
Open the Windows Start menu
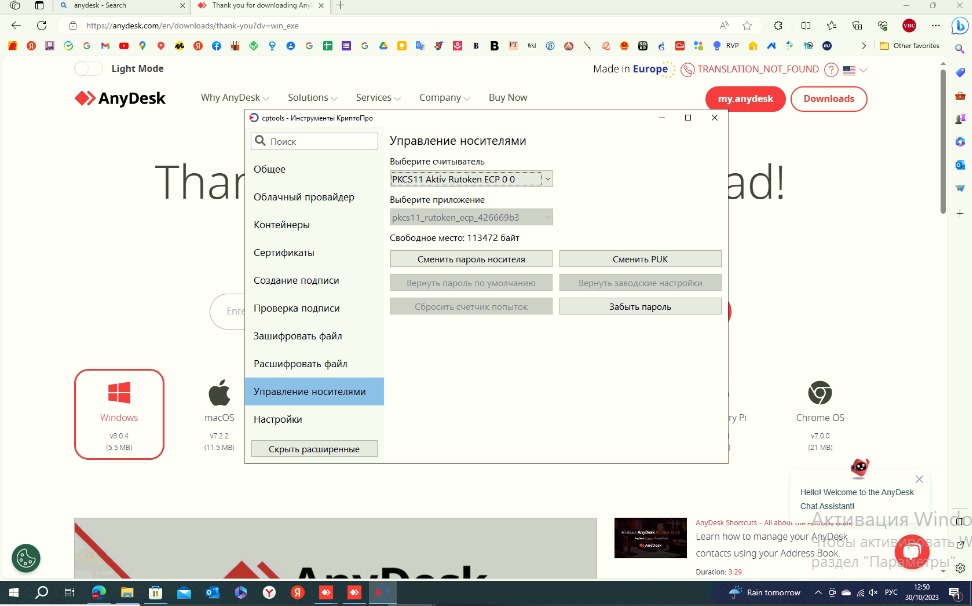coord(13,592)
